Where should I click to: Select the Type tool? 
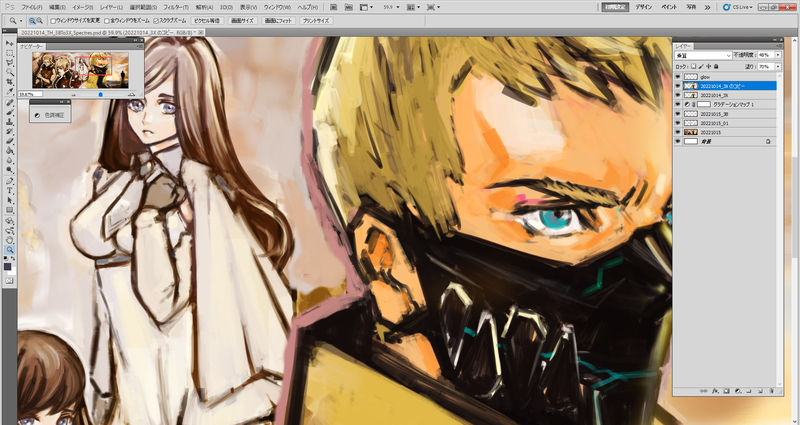[x=10, y=190]
